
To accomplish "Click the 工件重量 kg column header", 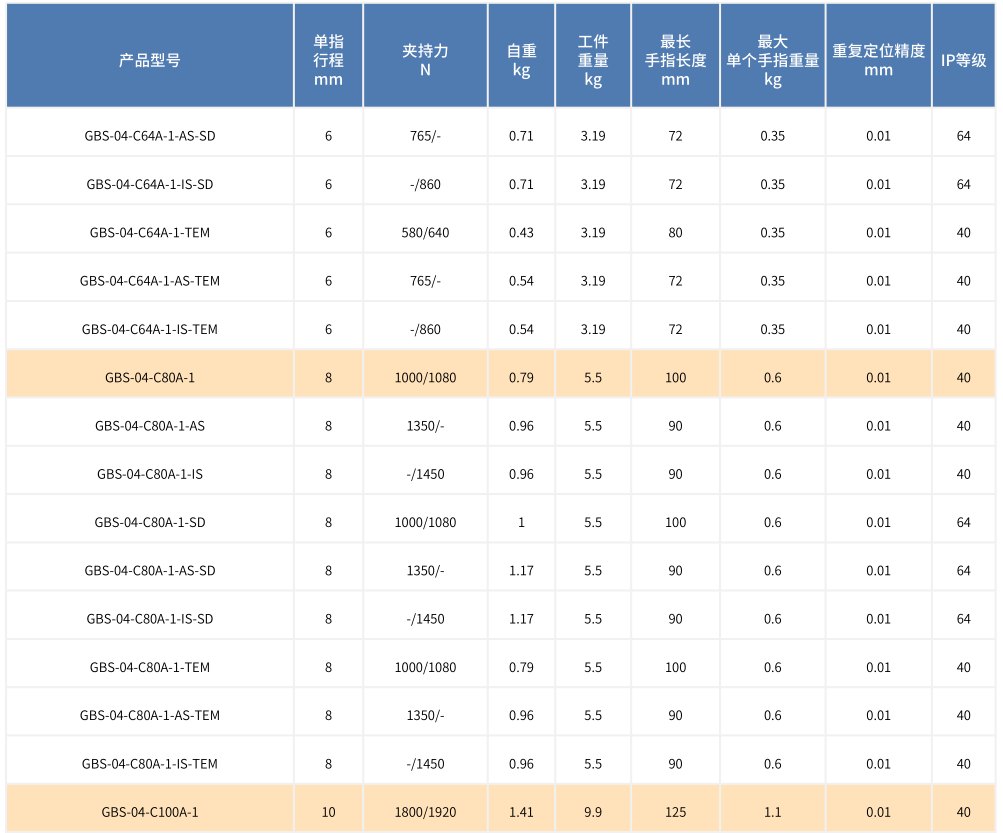I will tap(593, 60).
